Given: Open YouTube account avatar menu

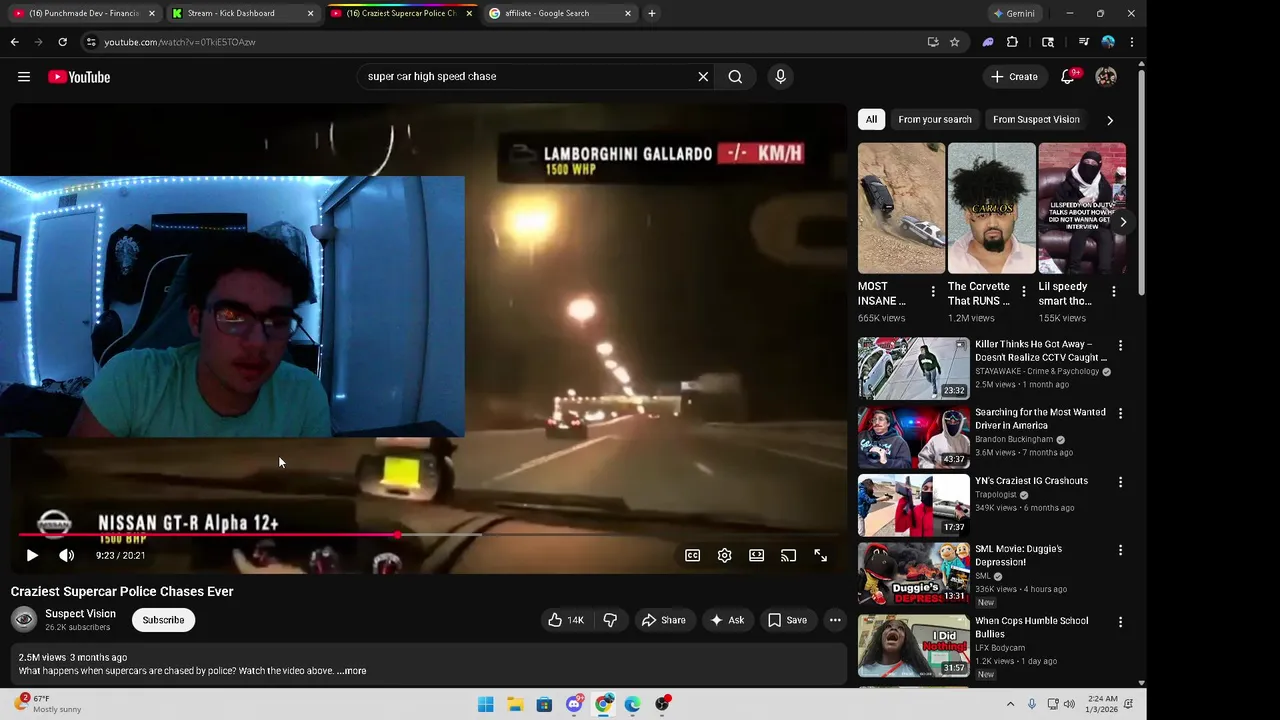Looking at the screenshot, I should [x=1106, y=76].
